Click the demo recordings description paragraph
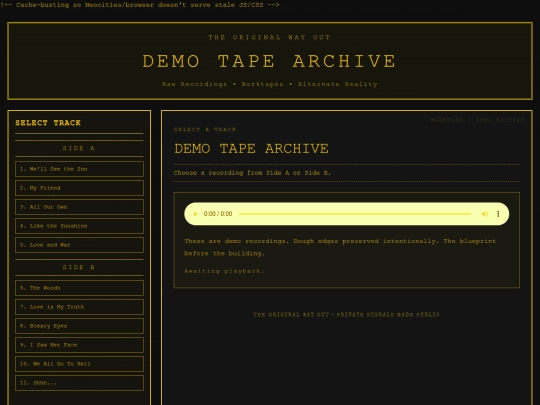540x405 pixels. [x=340, y=247]
